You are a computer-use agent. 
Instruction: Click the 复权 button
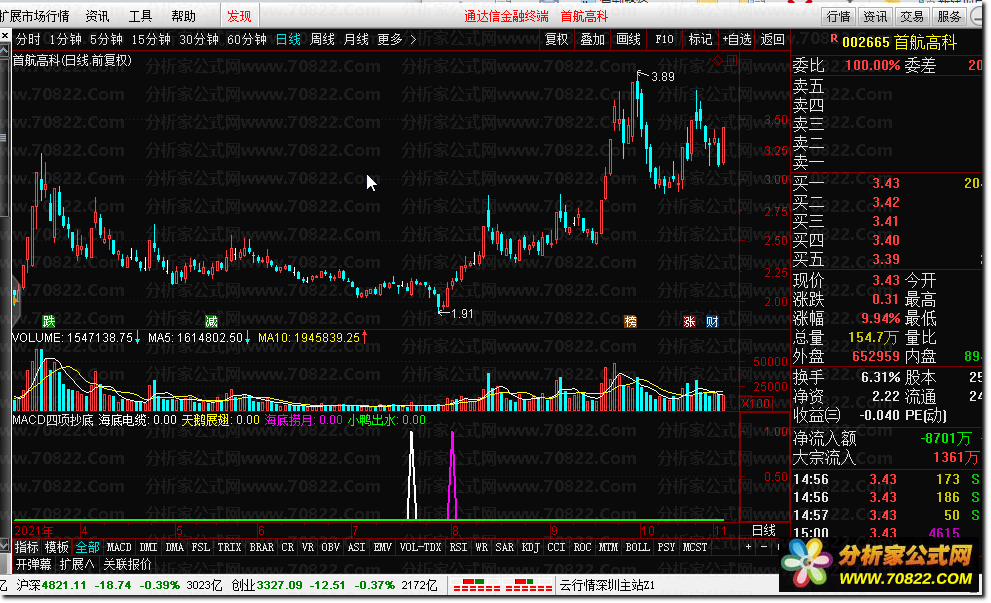(x=557, y=39)
